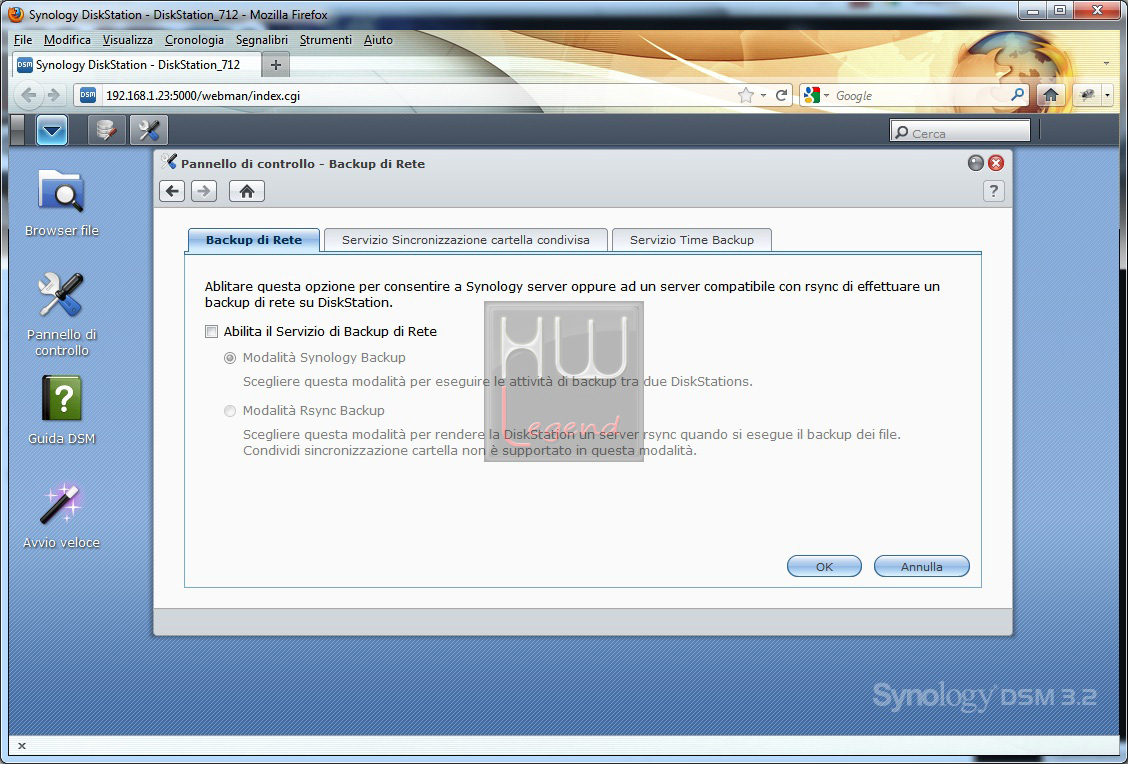Viewport: 1128px width, 764px height.
Task: Select Modalità Synology Backup radio option
Action: 230,358
